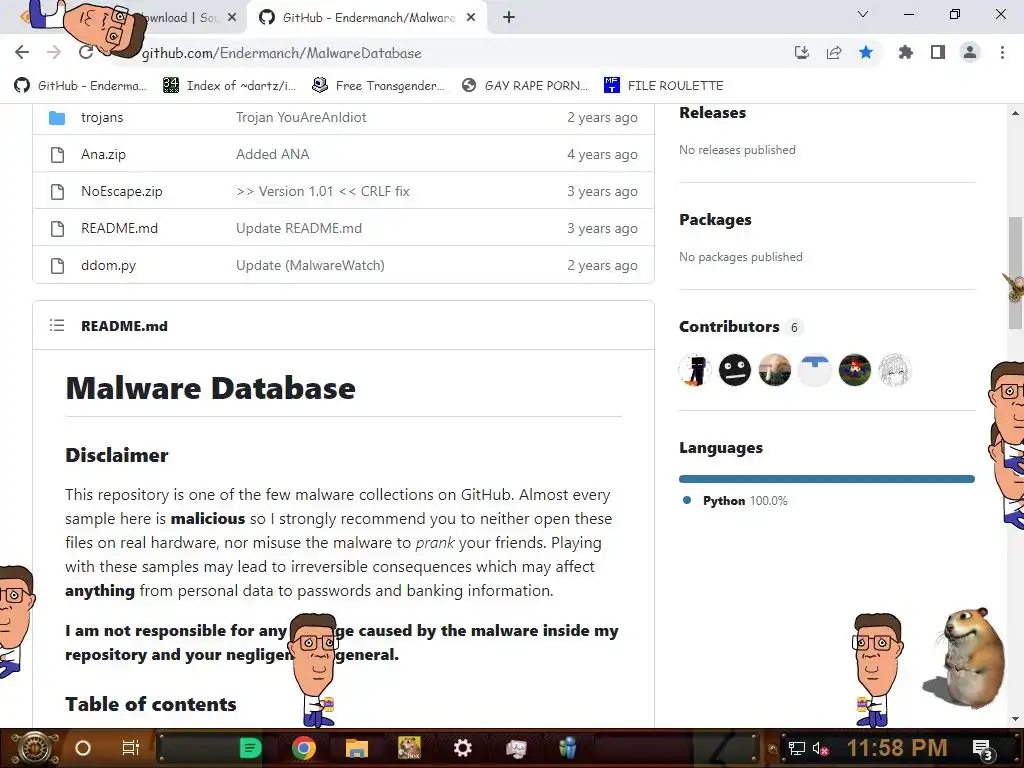Click the trojans folder icon
This screenshot has width=1024, height=768.
coord(57,118)
